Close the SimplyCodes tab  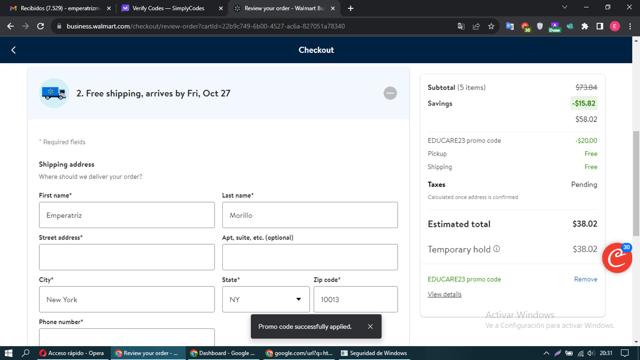(x=221, y=8)
